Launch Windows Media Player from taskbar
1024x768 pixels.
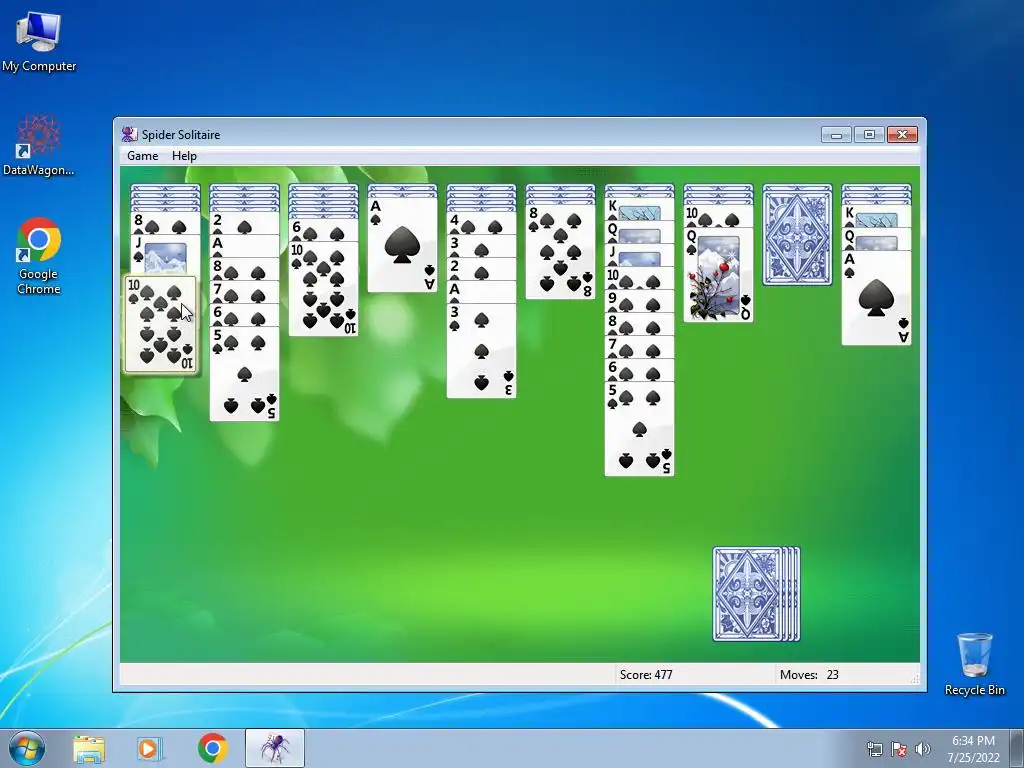pyautogui.click(x=150, y=748)
